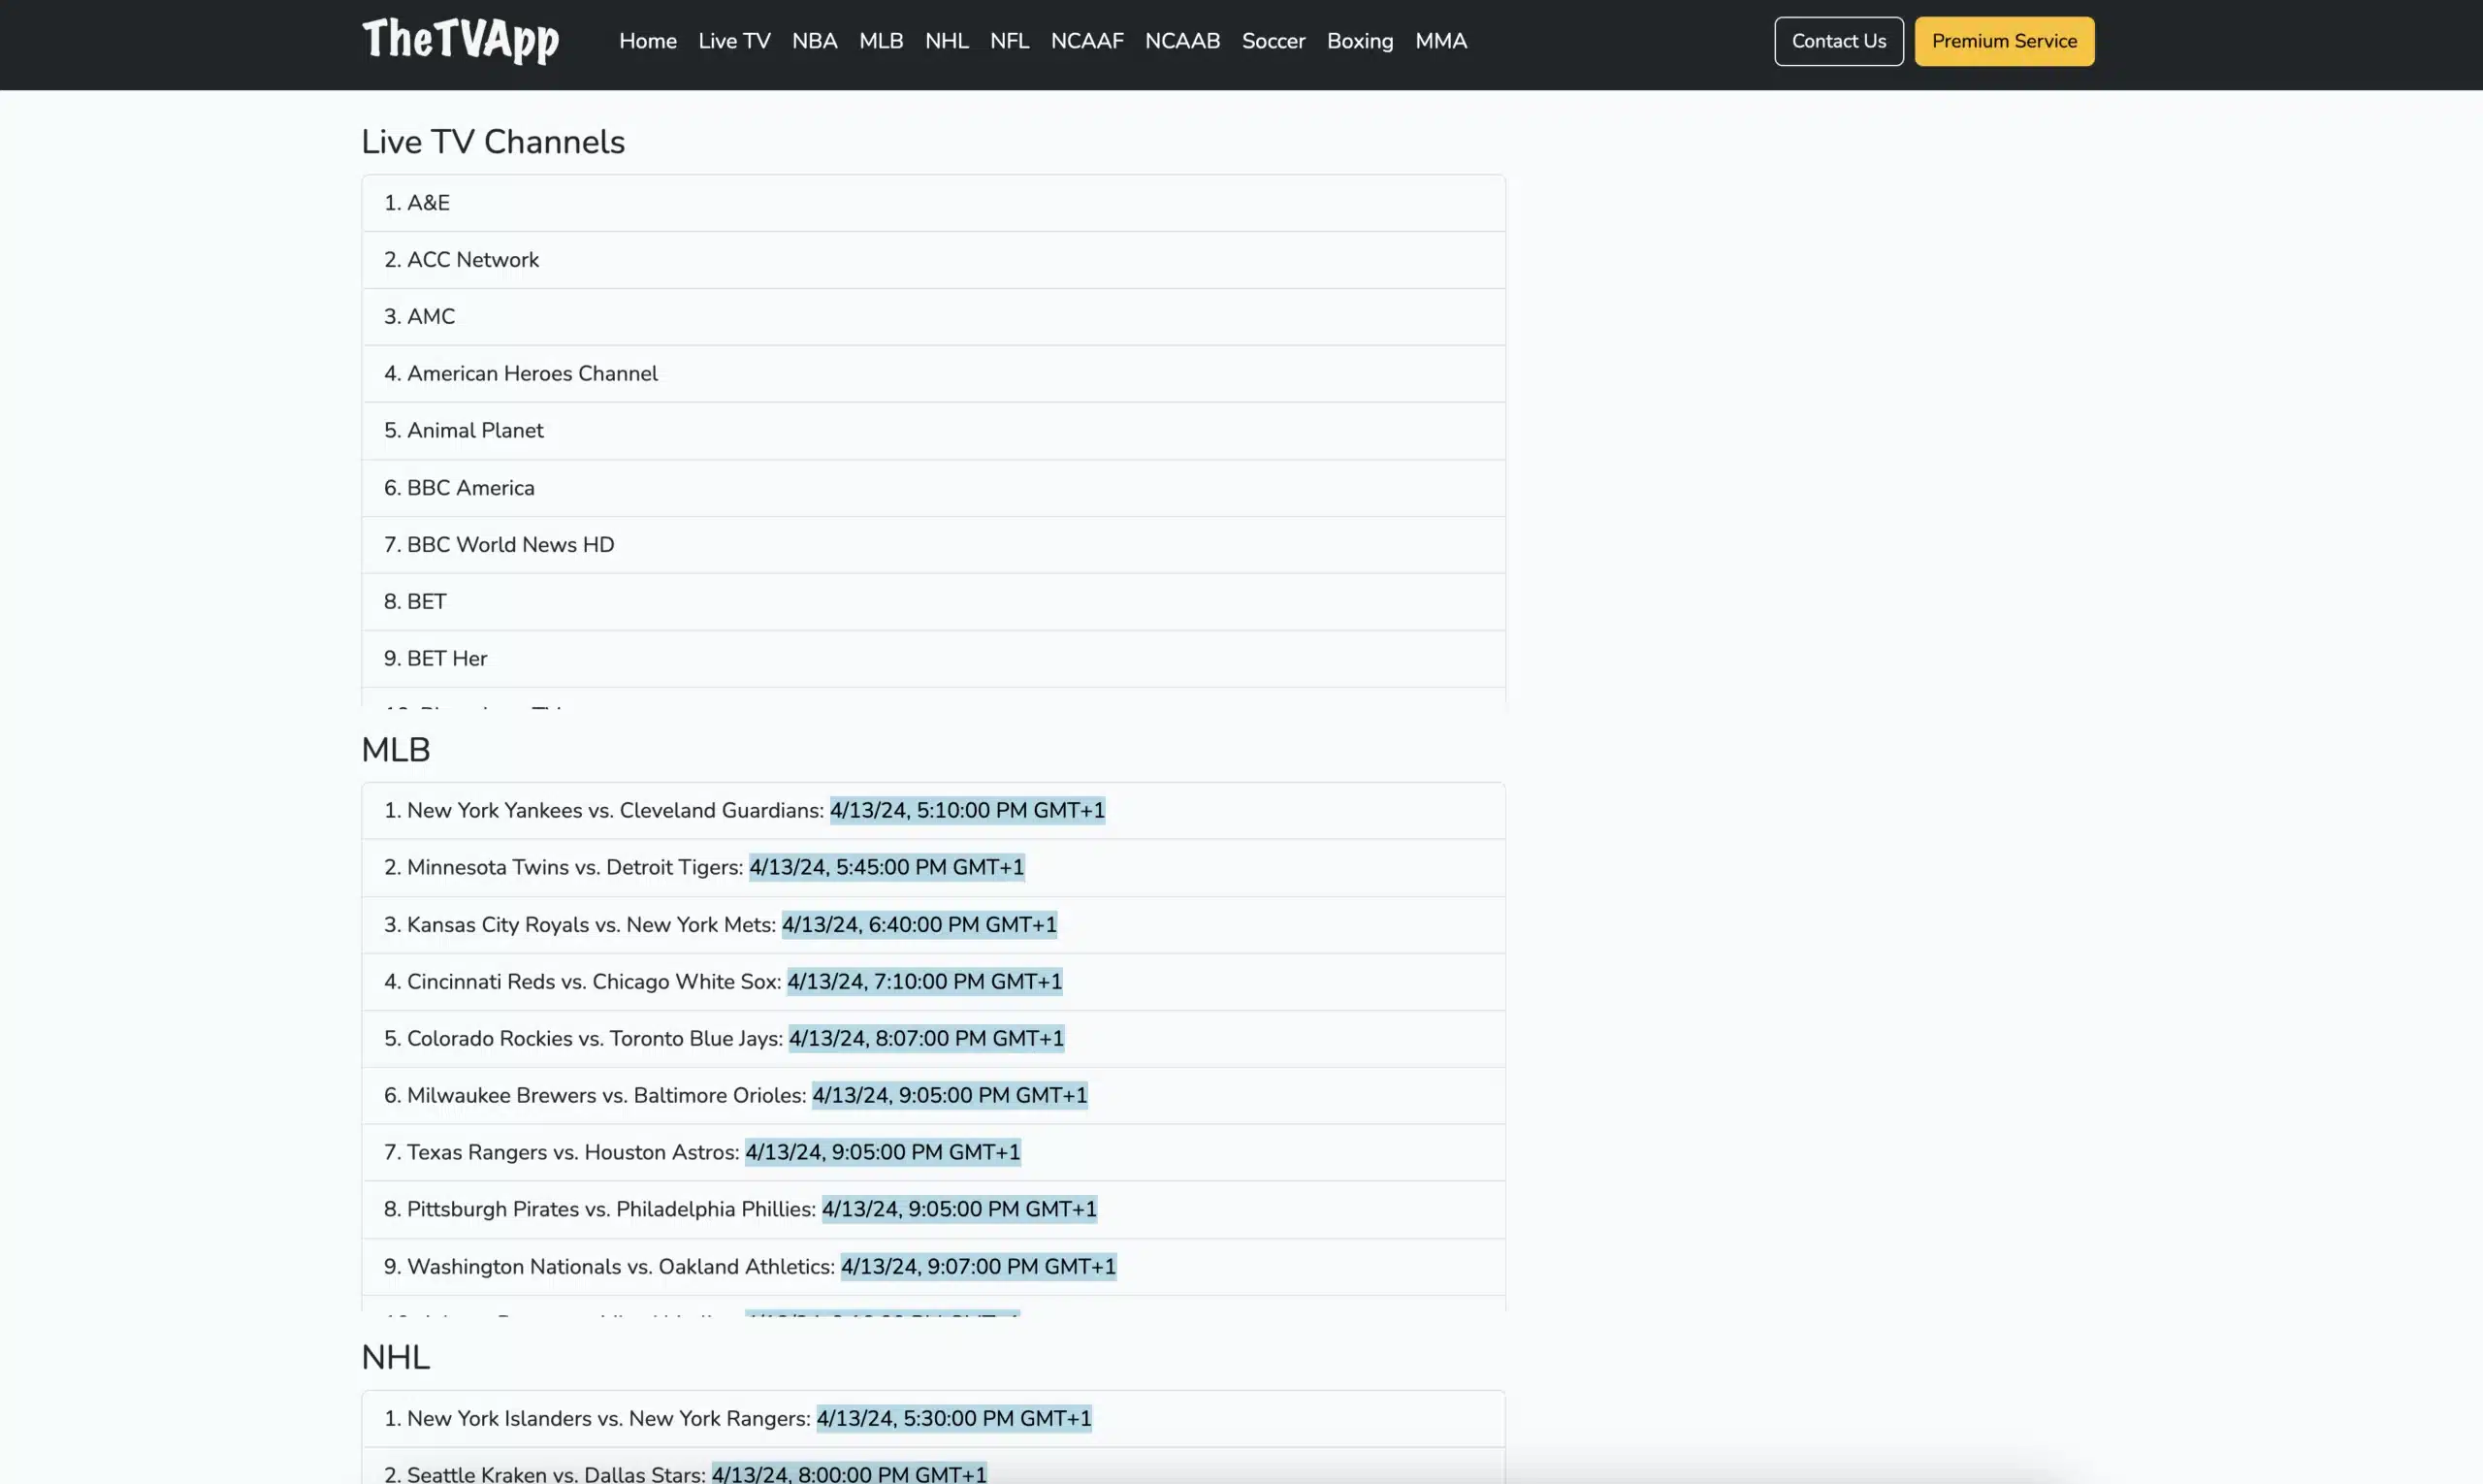Click Contact Us button
Viewport: 2483px width, 1484px height.
click(x=1838, y=41)
